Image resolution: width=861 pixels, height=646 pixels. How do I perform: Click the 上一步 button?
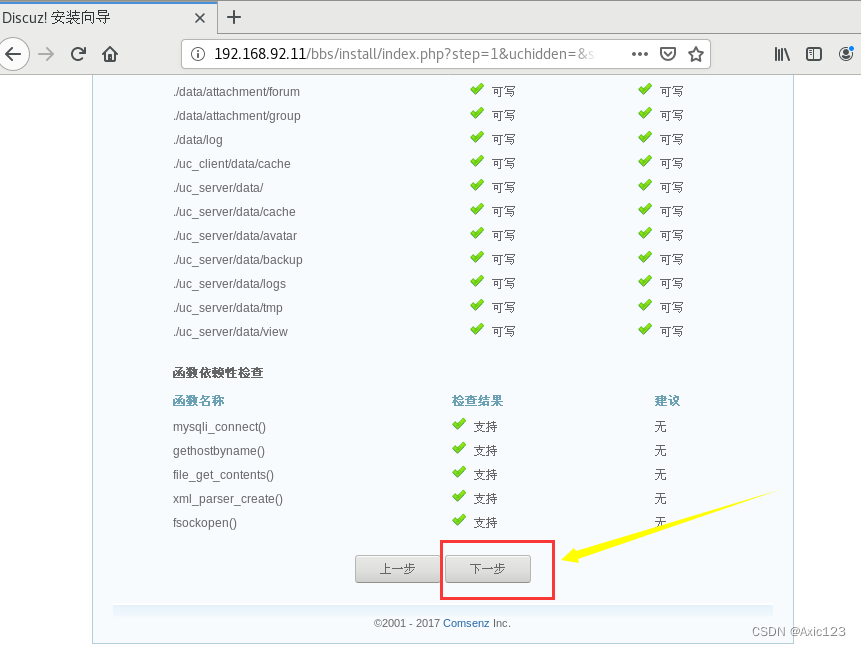(398, 569)
